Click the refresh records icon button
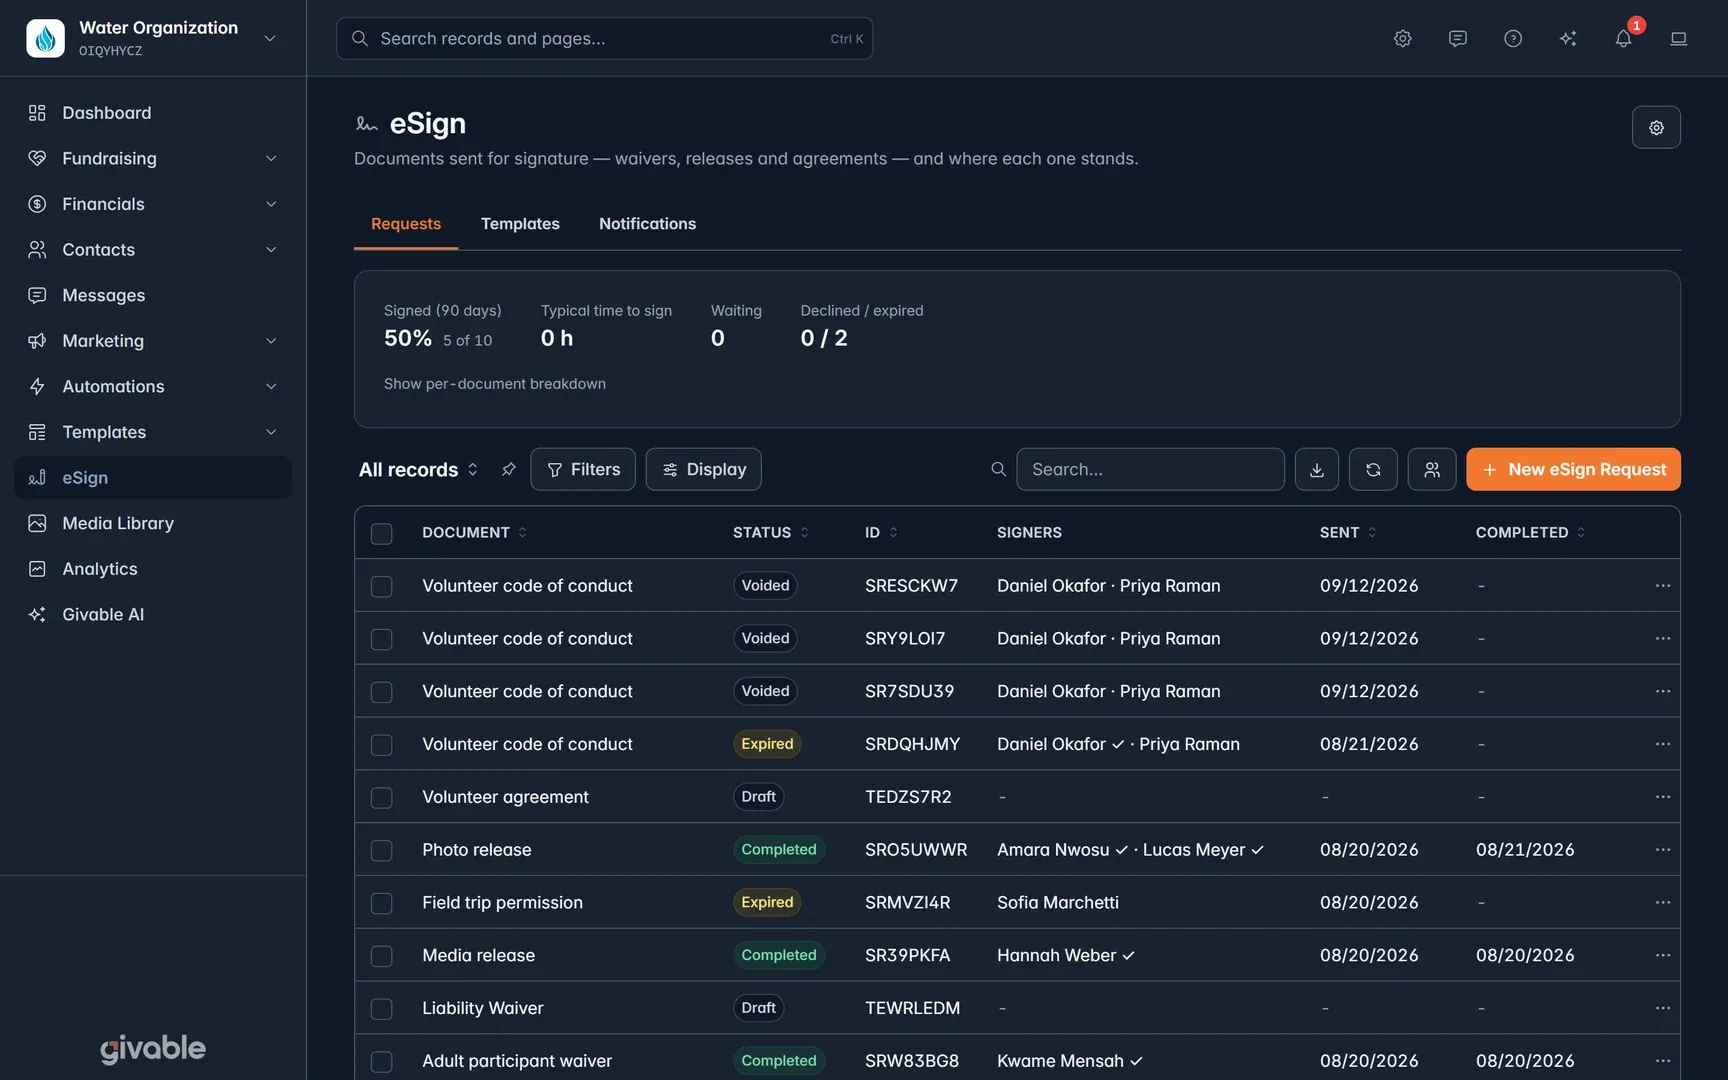This screenshot has width=1728, height=1080. (1373, 469)
